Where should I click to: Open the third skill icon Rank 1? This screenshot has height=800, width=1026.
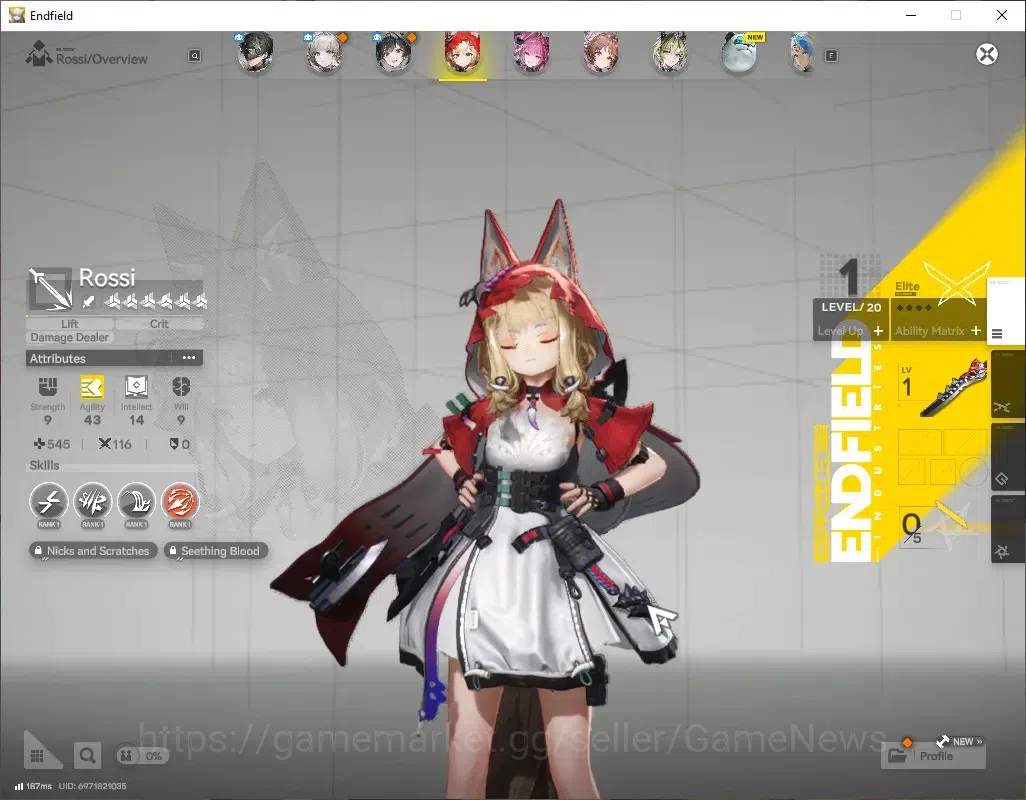click(x=136, y=502)
